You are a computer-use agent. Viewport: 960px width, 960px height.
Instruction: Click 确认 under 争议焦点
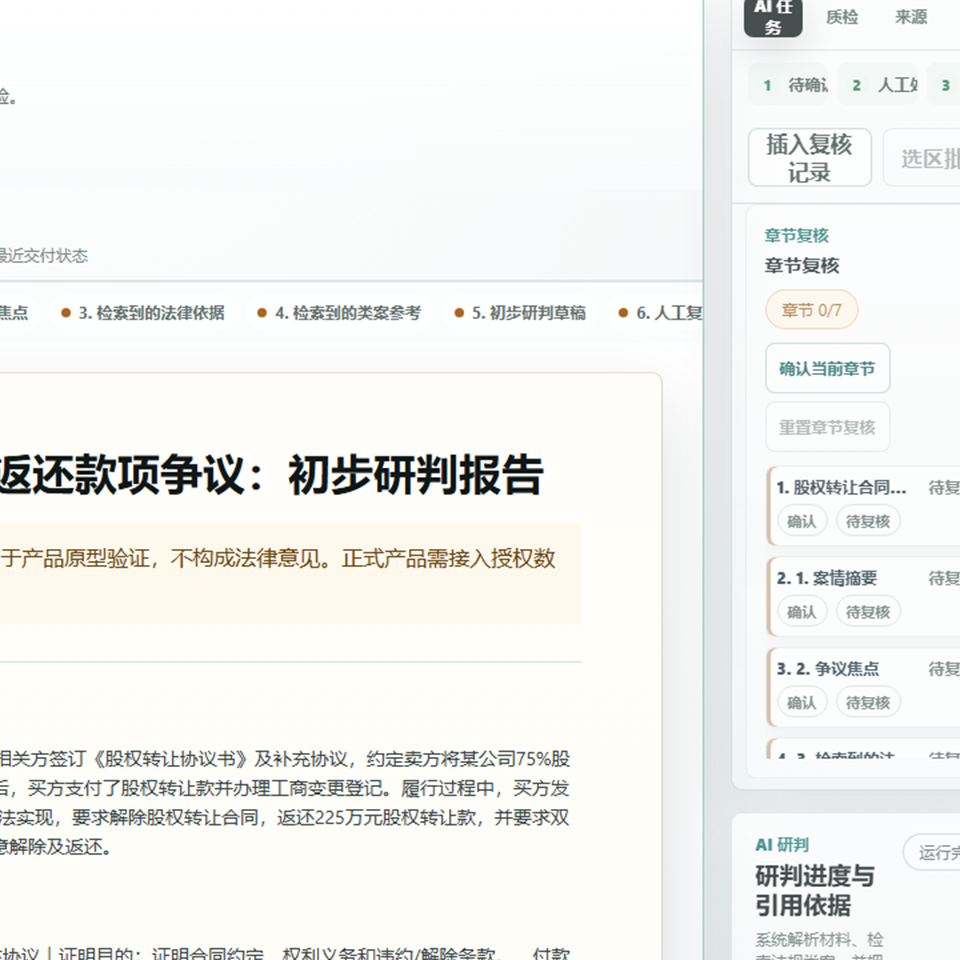[x=801, y=702]
